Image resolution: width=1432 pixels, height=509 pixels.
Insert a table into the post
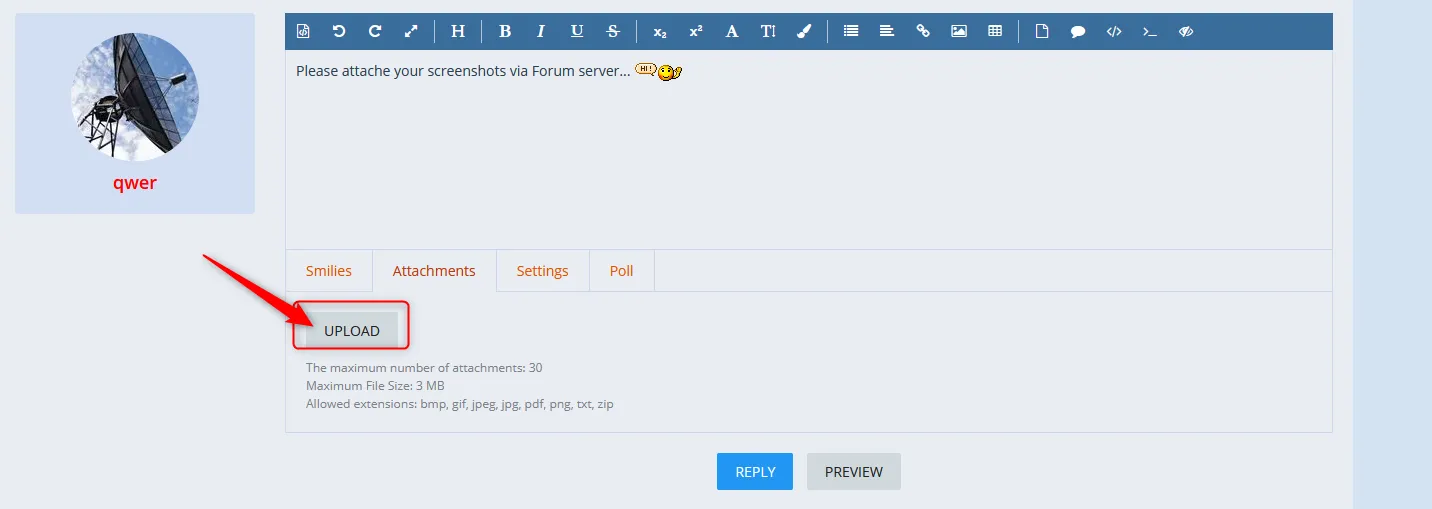coord(995,31)
